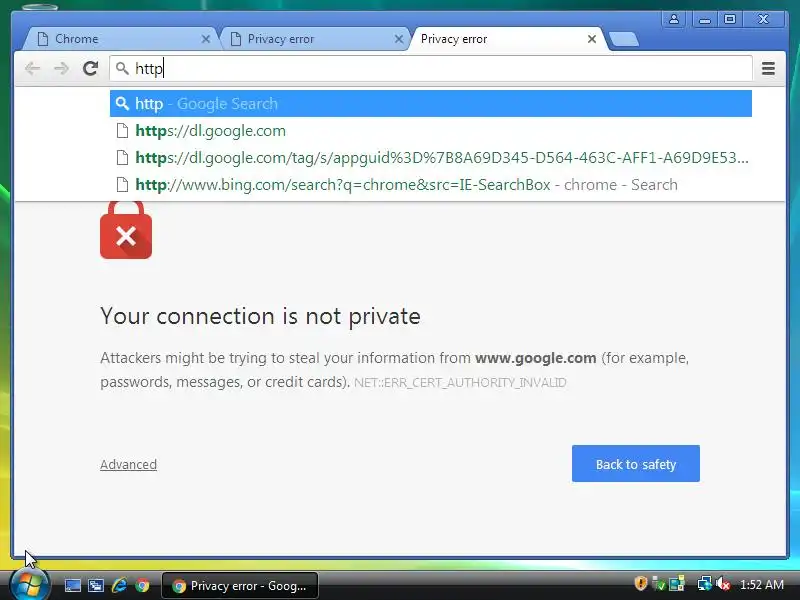Click the muted volume tray icon
Screen dimensions: 800x600
722,584
